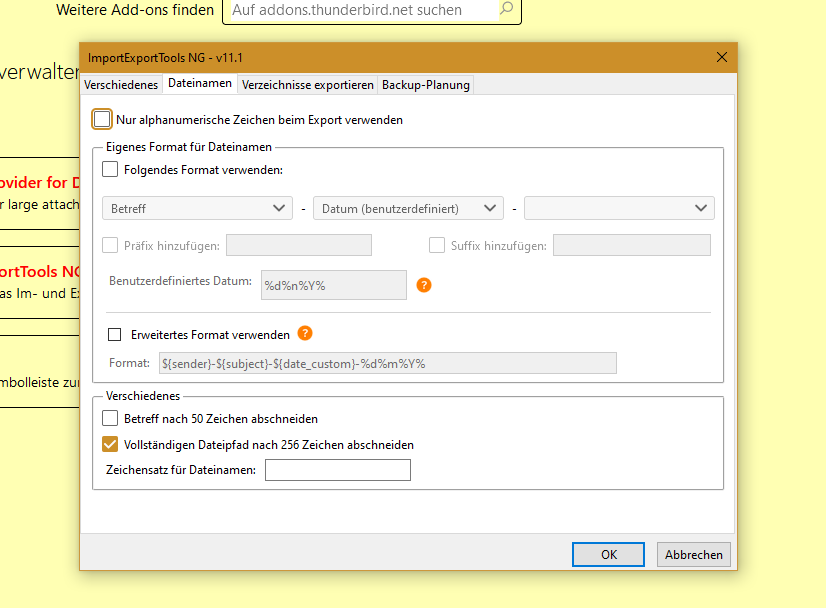
Task: Check Folgendes Format verwenden
Action: tap(110, 169)
